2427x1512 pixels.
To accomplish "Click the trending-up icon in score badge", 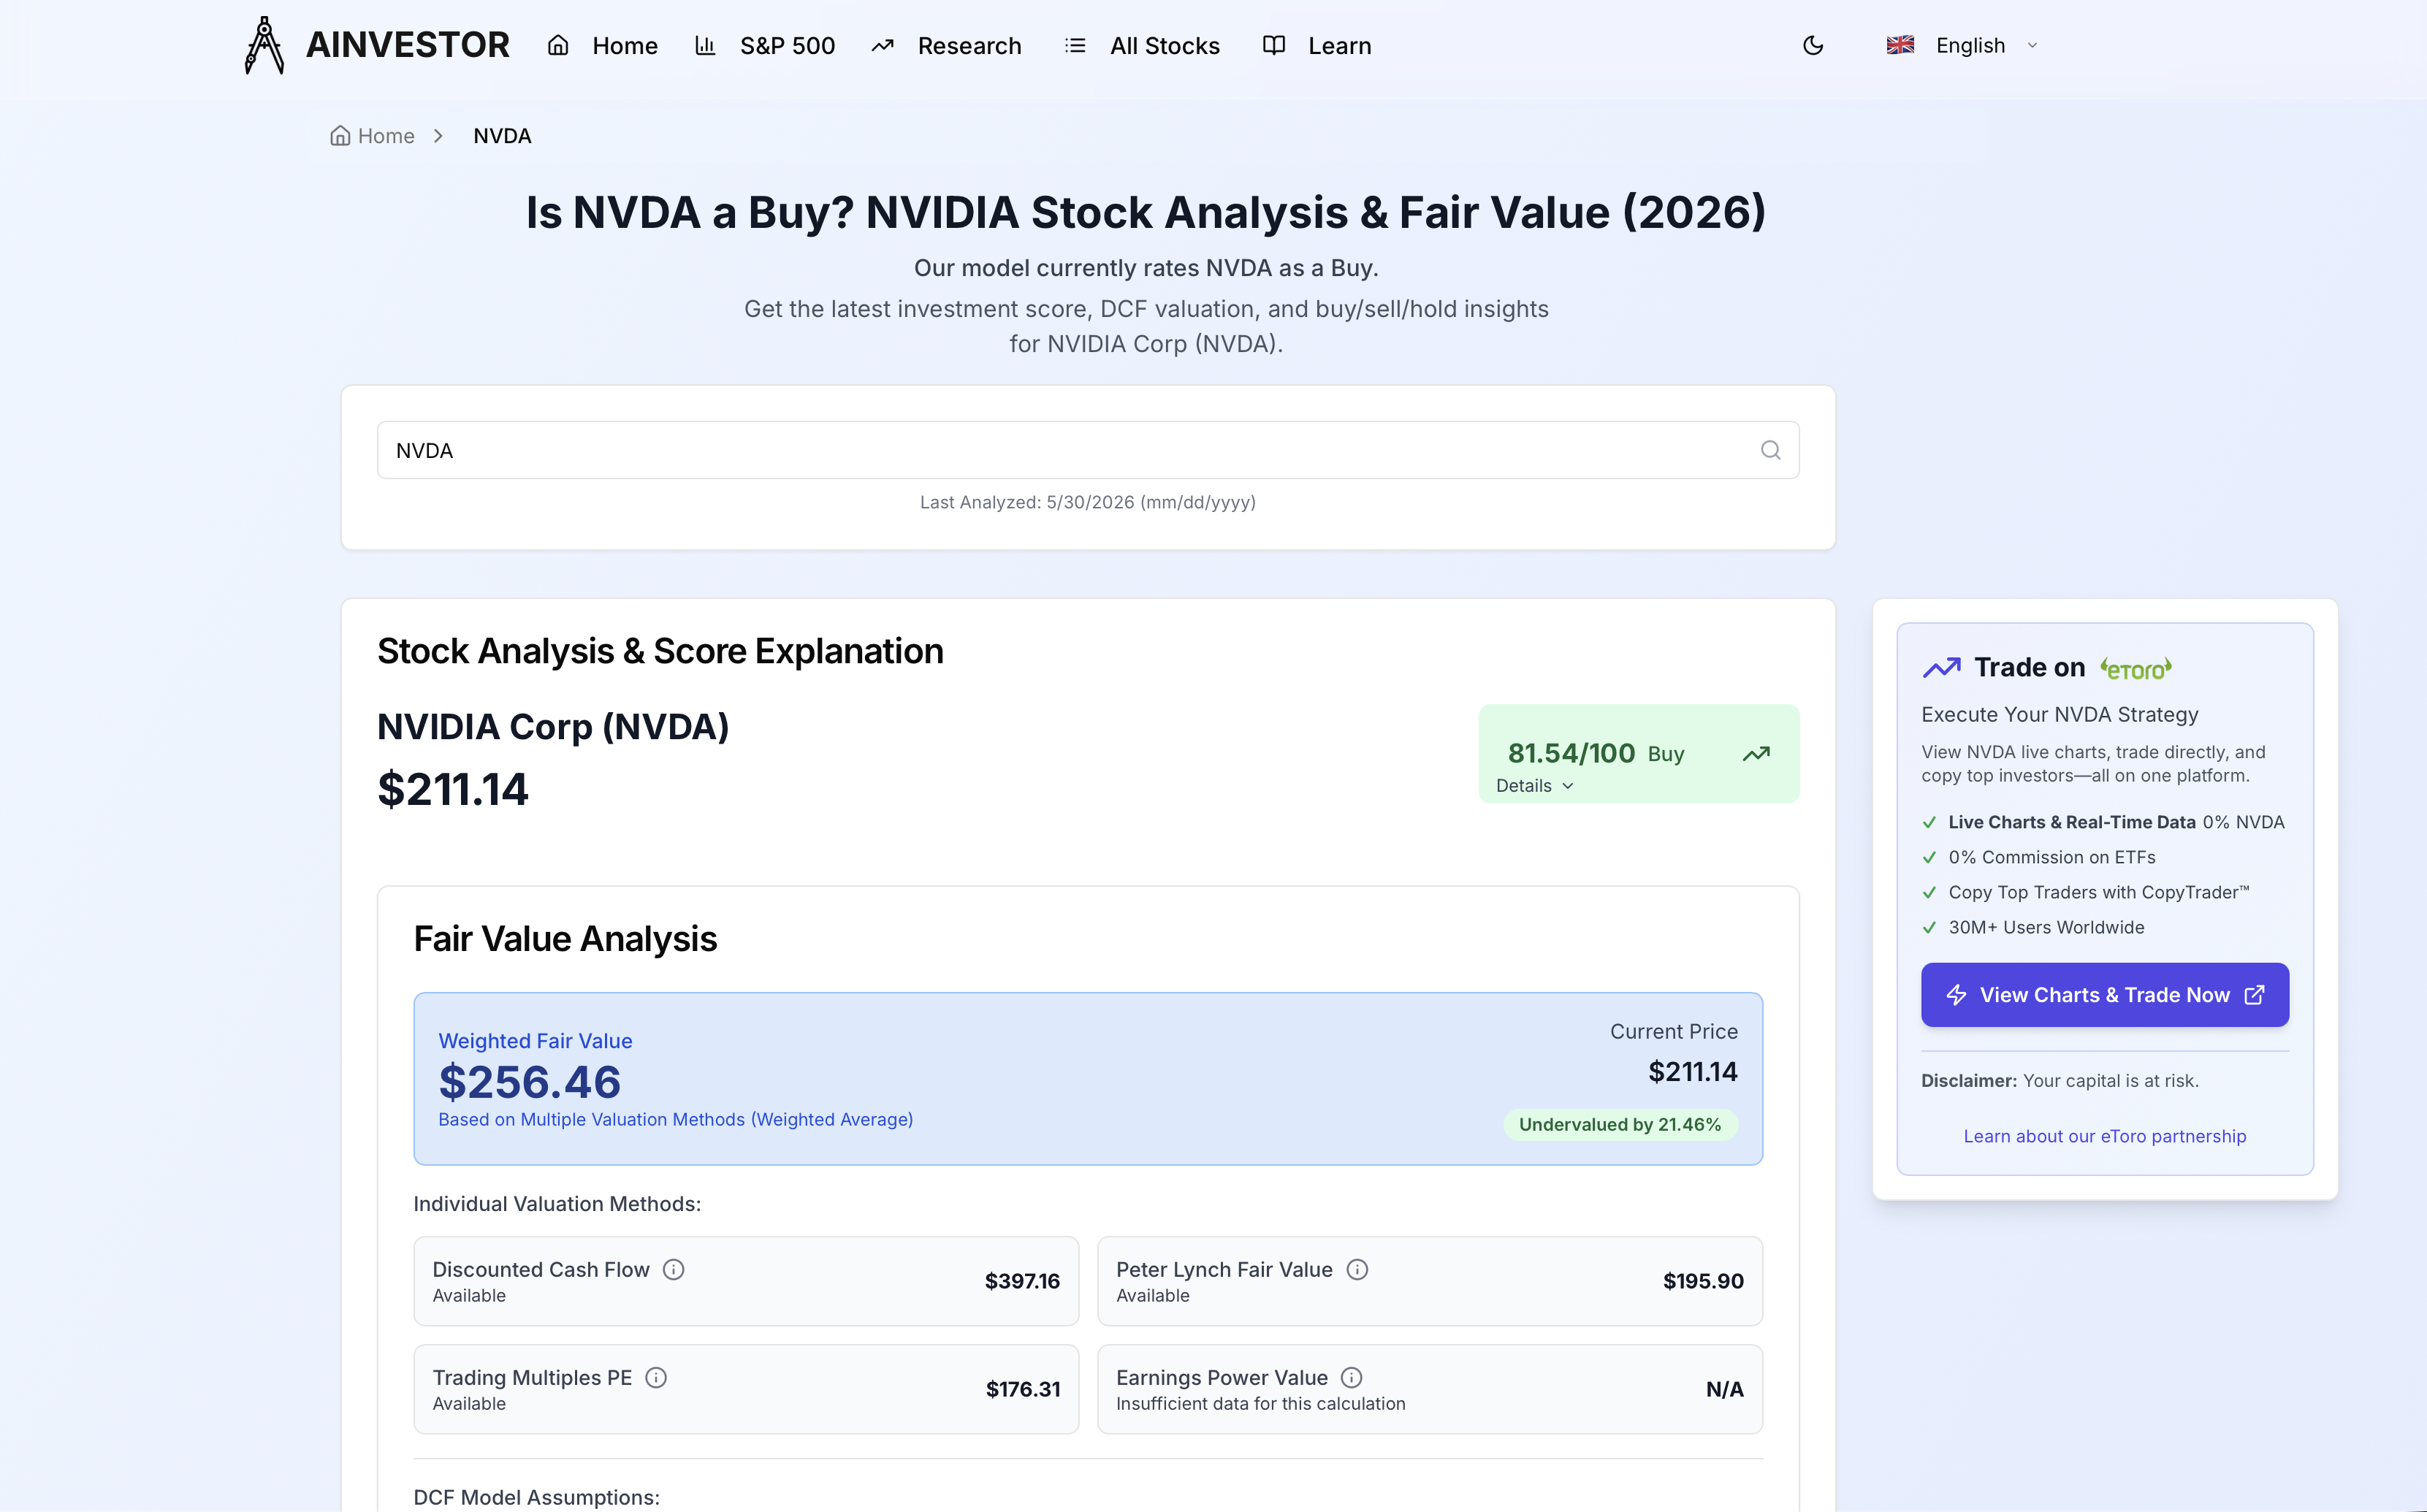I will click(1756, 753).
